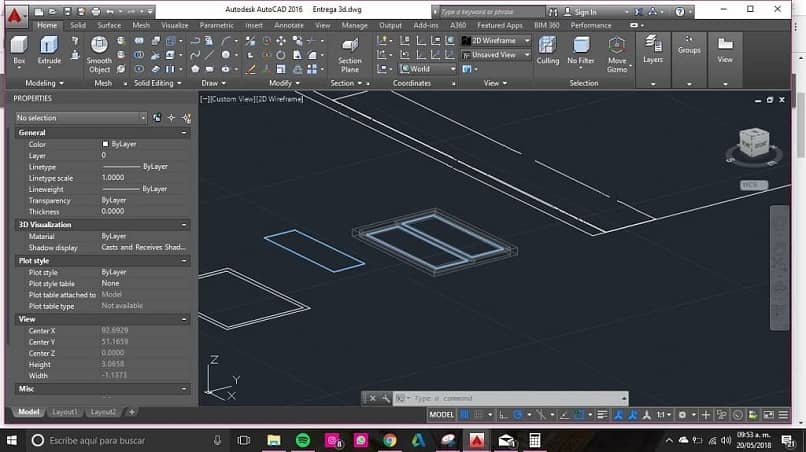Image resolution: width=806 pixels, height=452 pixels.
Task: Click the Move tool in Modify panel
Action: 281,41
